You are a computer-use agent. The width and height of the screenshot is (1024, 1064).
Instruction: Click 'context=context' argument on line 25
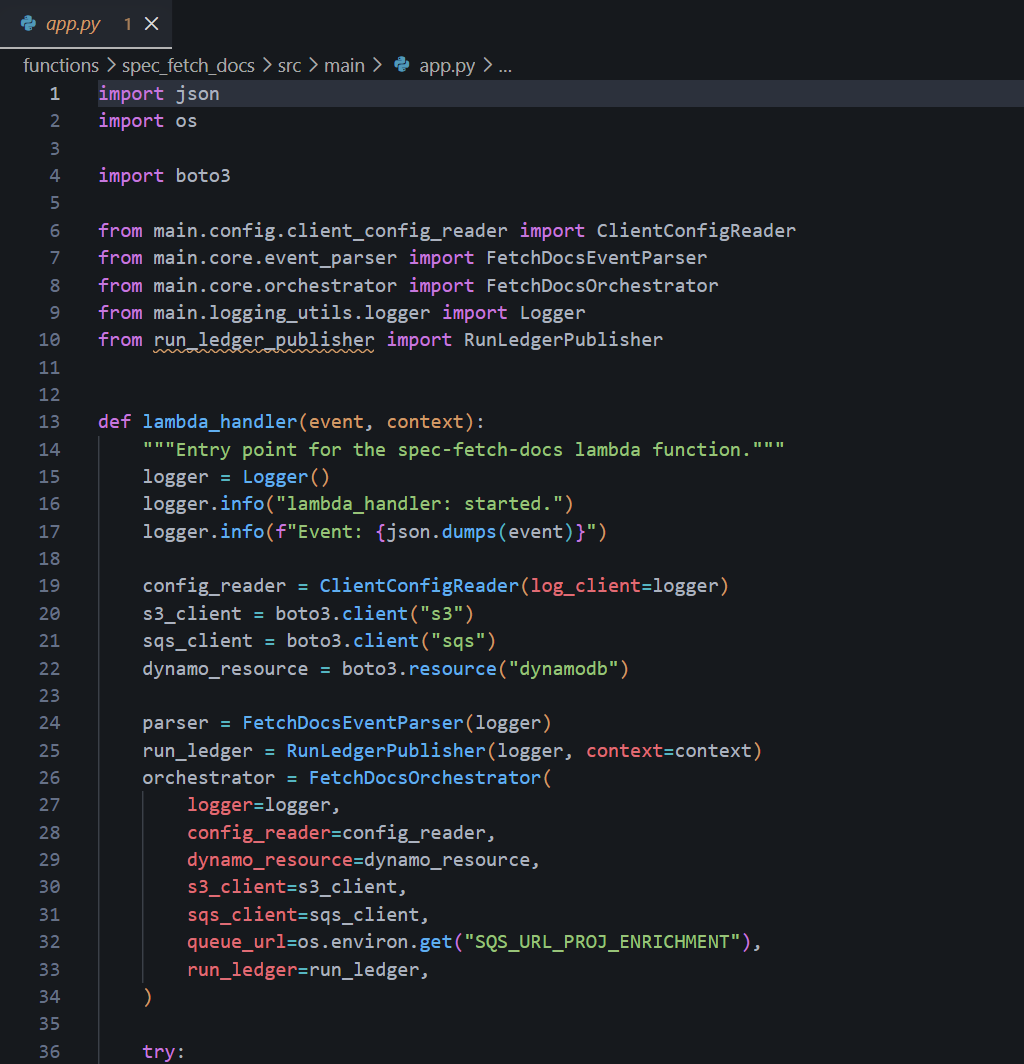pyautogui.click(x=668, y=751)
